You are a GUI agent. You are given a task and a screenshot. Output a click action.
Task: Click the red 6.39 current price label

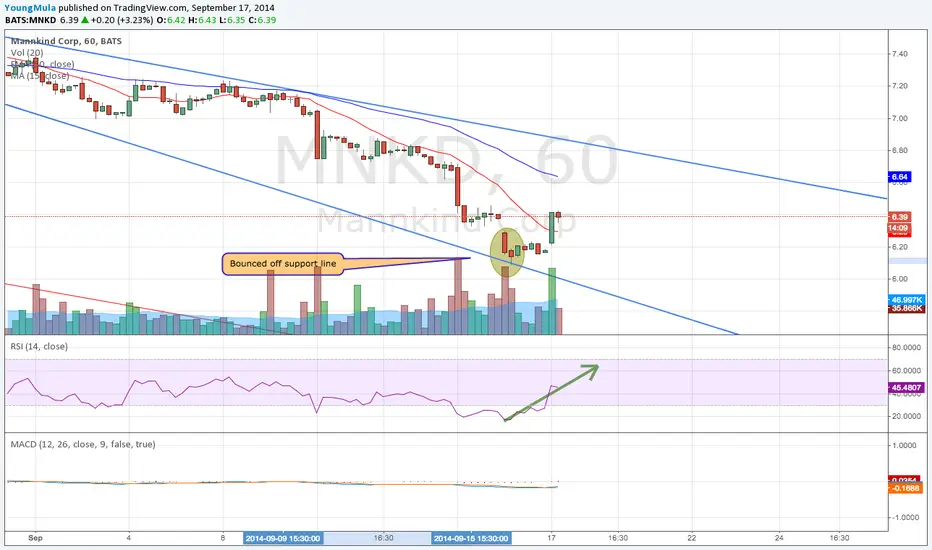point(900,217)
